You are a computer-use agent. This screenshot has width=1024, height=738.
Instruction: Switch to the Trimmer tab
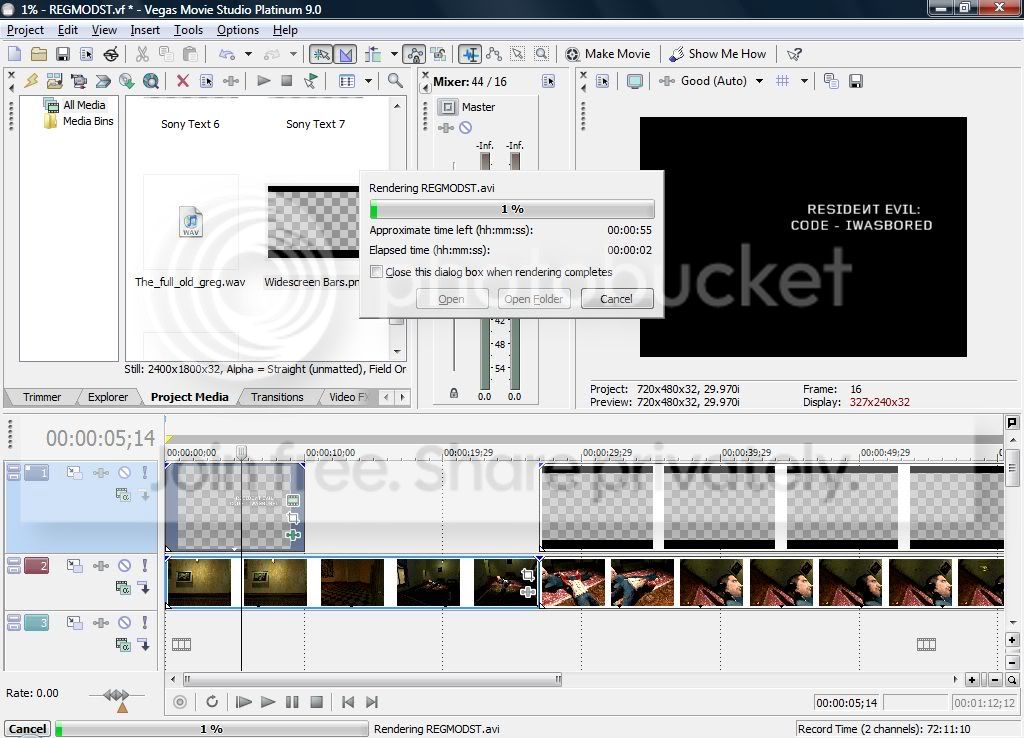42,397
